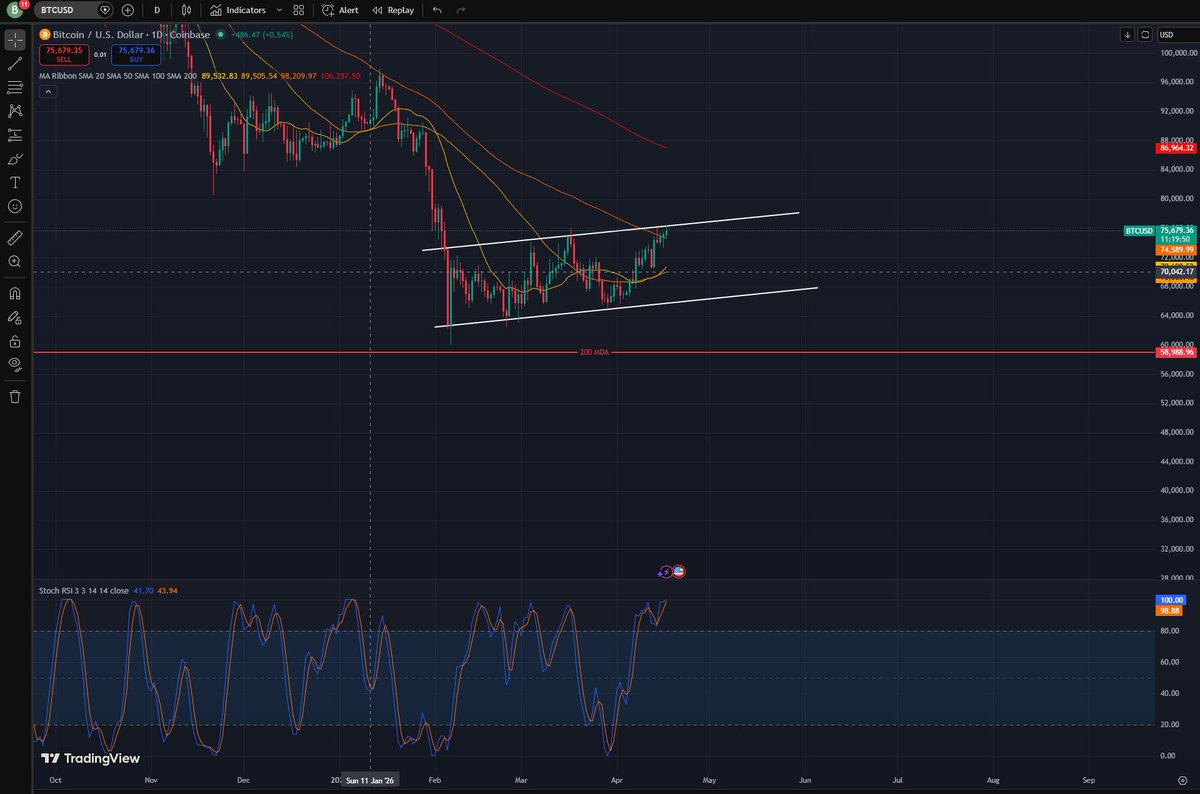Click the compare or add symbol plus icon
The image size is (1200, 794).
[x=128, y=10]
